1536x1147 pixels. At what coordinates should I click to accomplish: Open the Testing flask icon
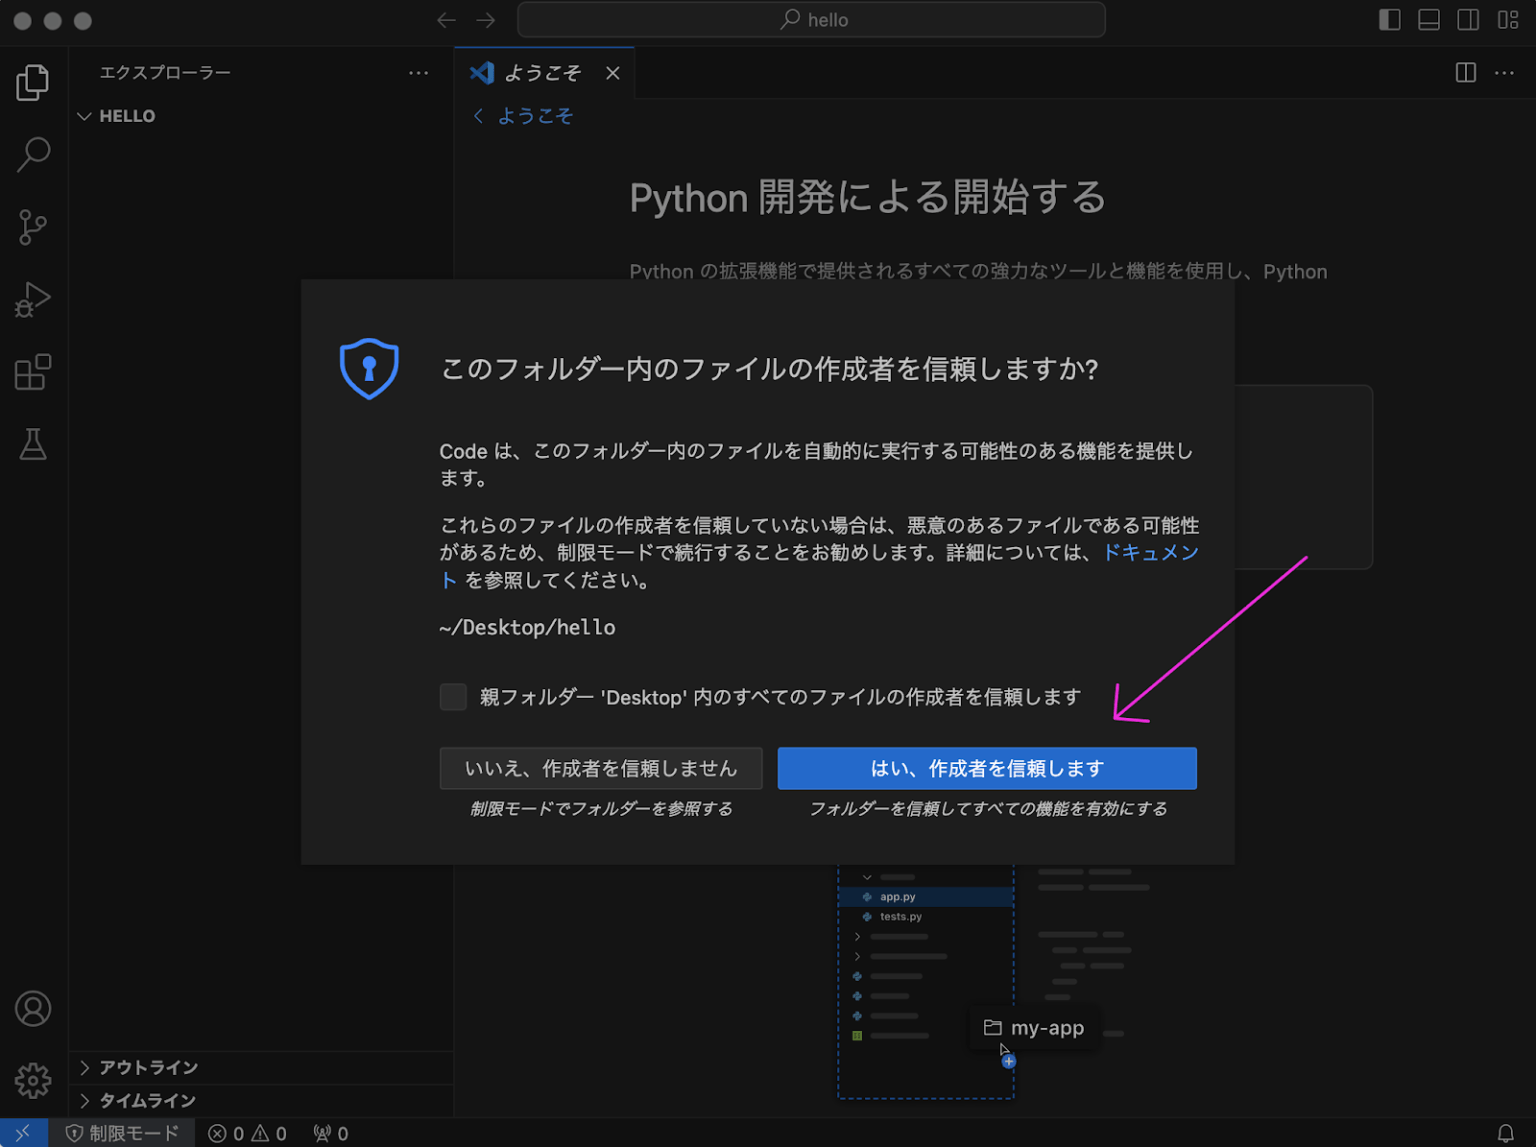33,444
